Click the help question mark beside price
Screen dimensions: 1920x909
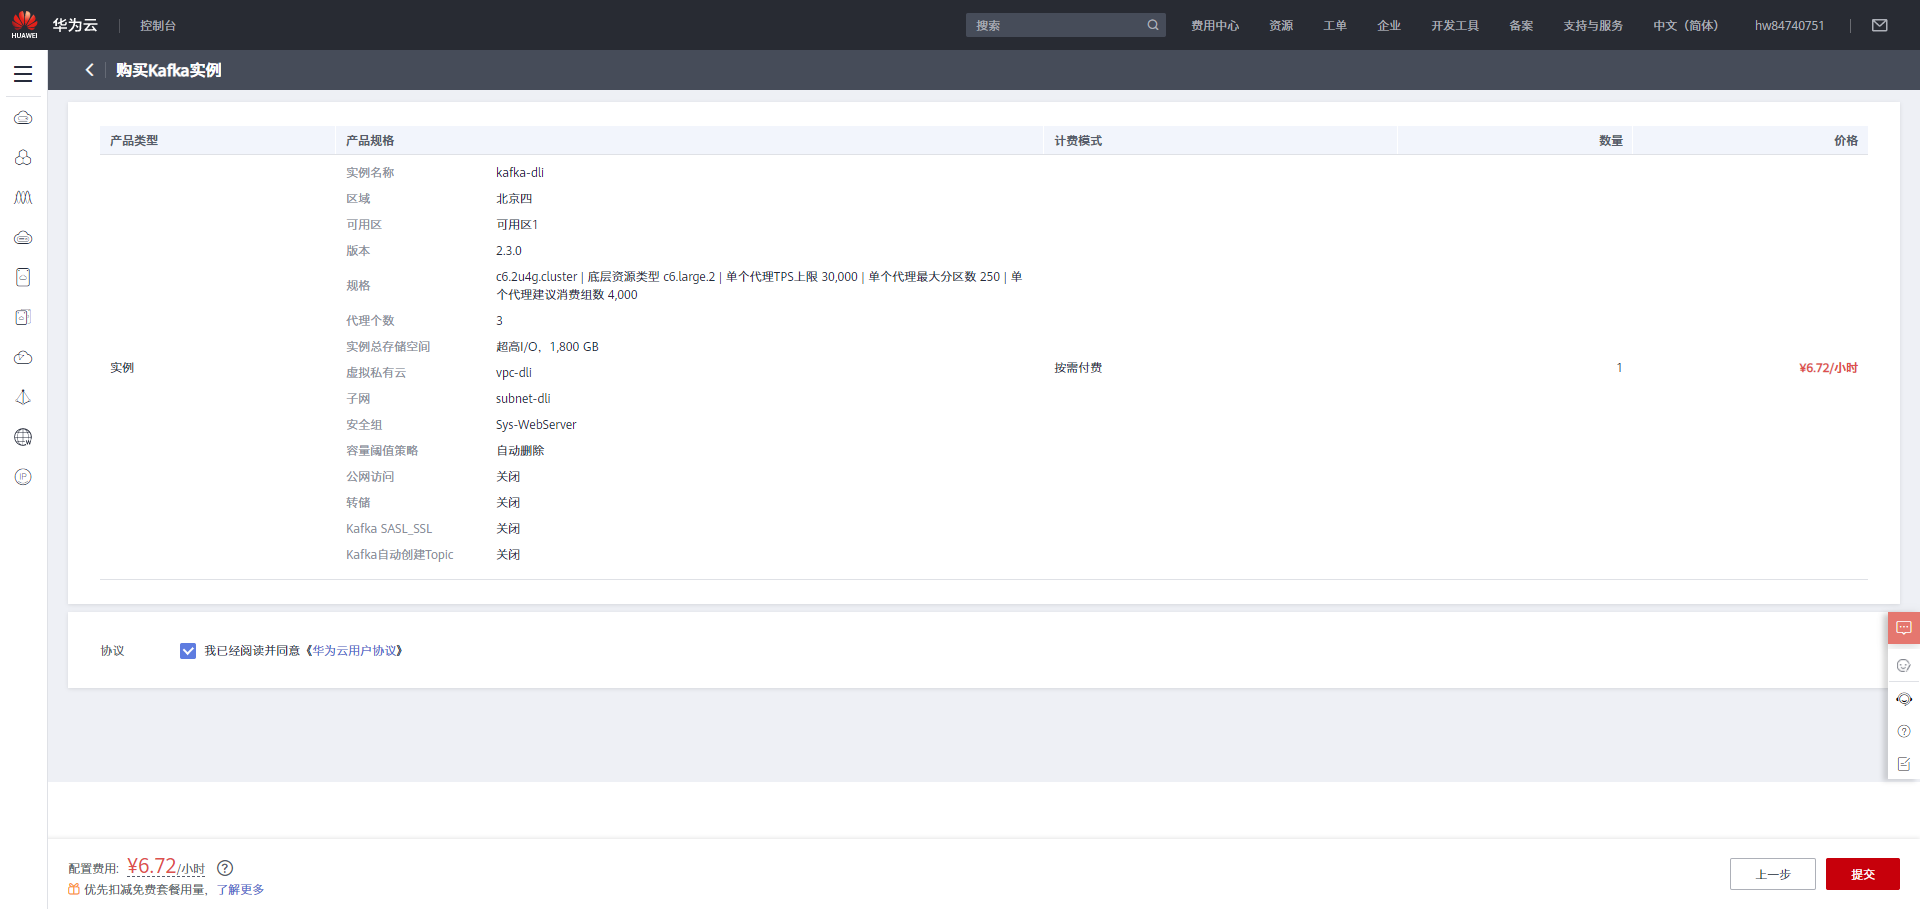click(x=225, y=868)
